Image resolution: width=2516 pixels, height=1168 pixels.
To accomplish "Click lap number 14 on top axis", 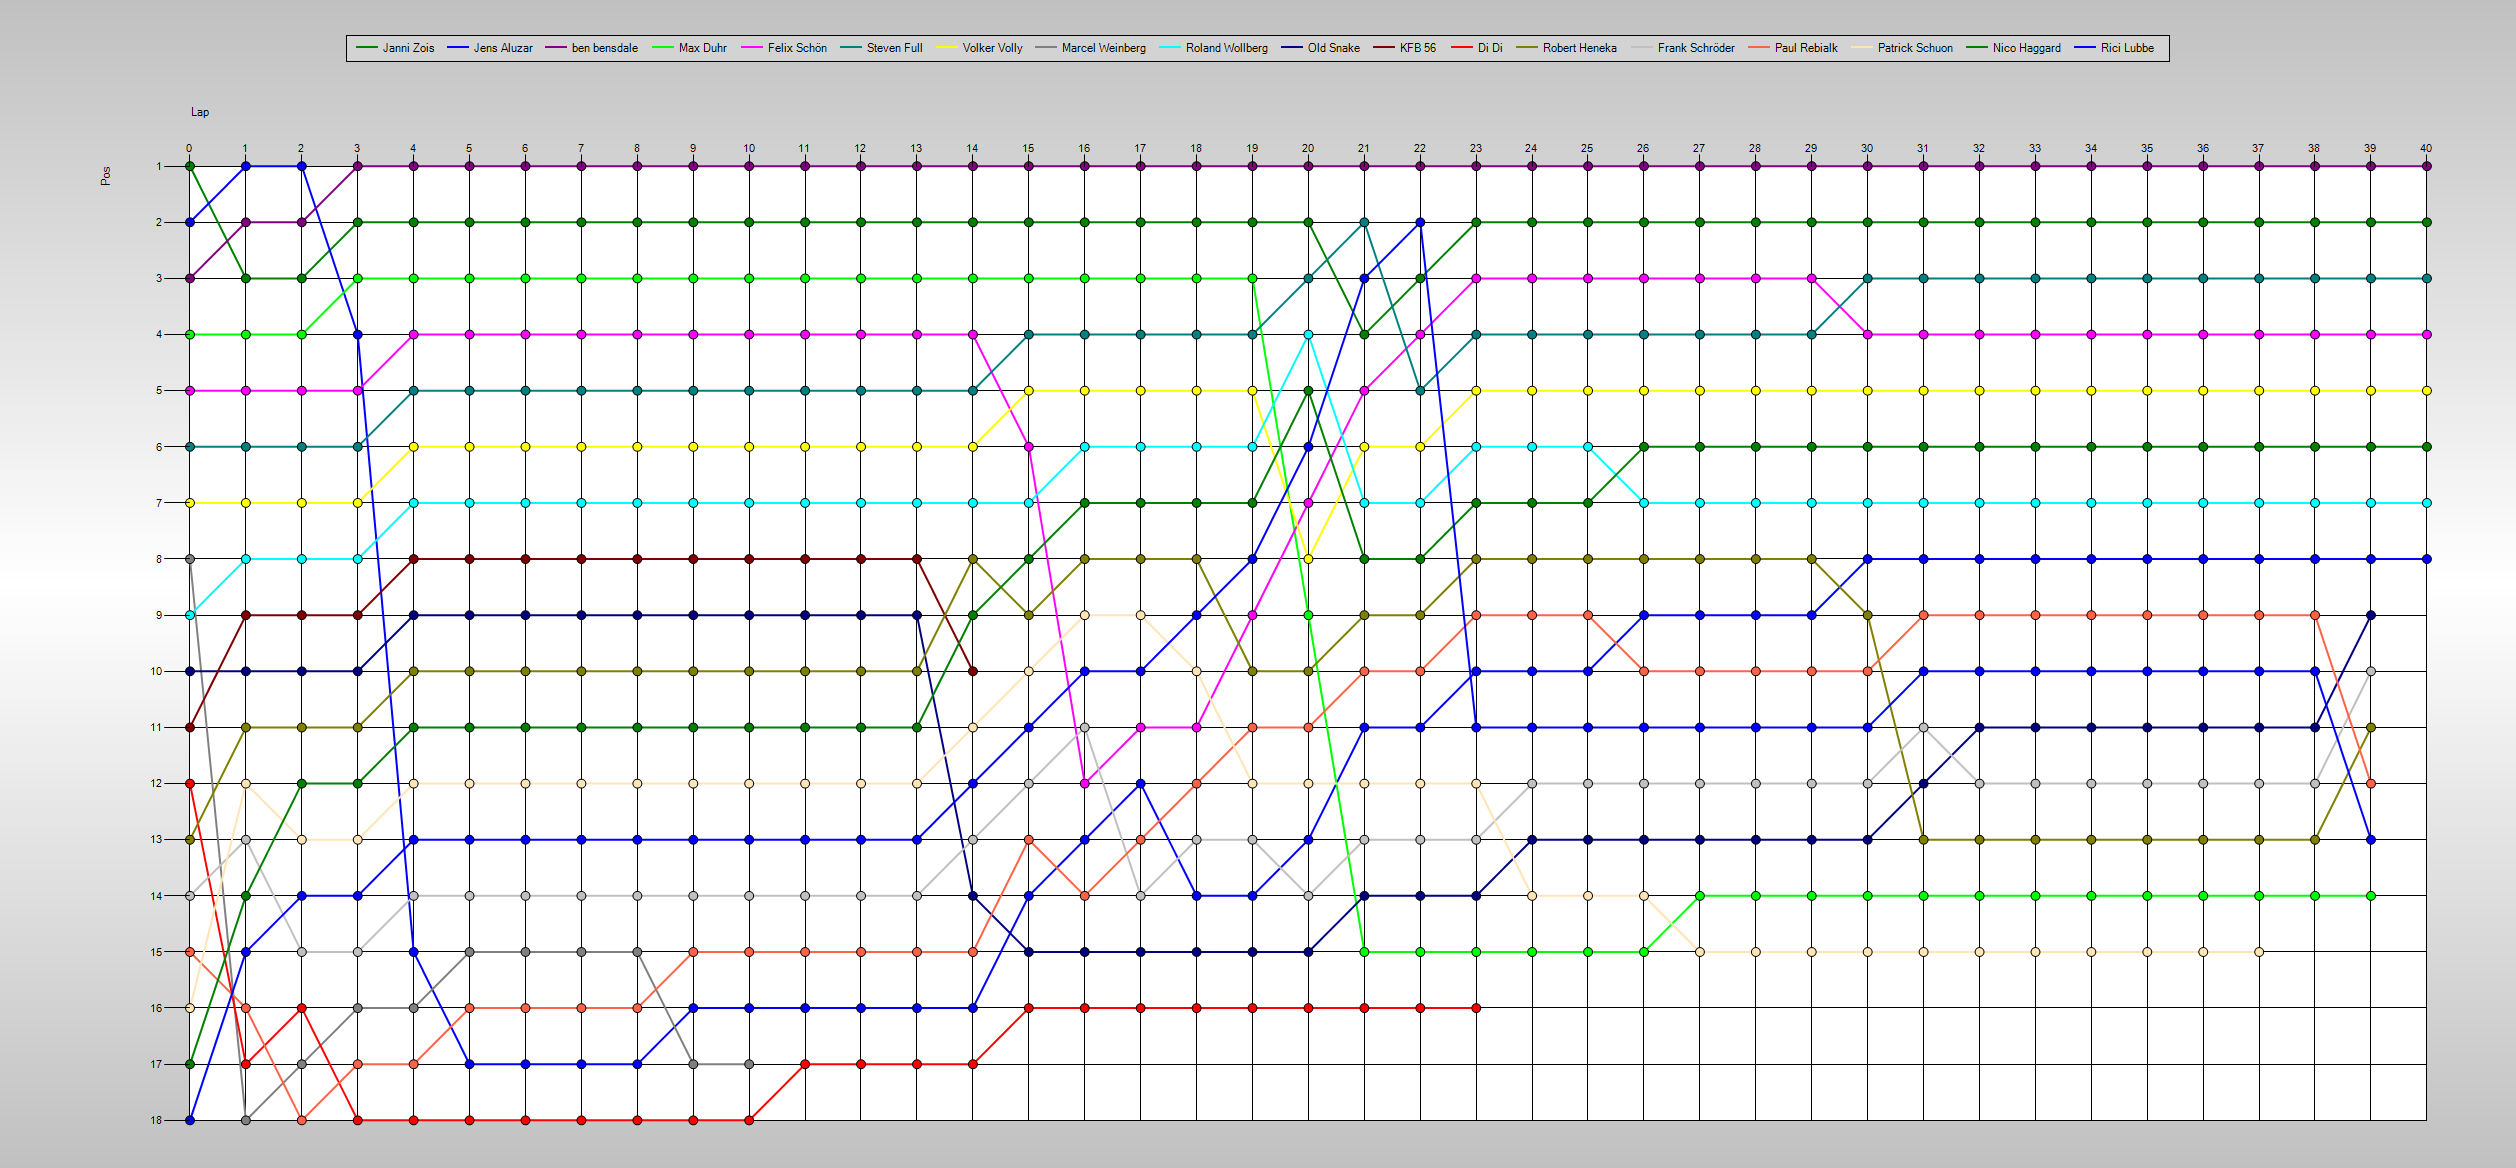I will point(972,148).
